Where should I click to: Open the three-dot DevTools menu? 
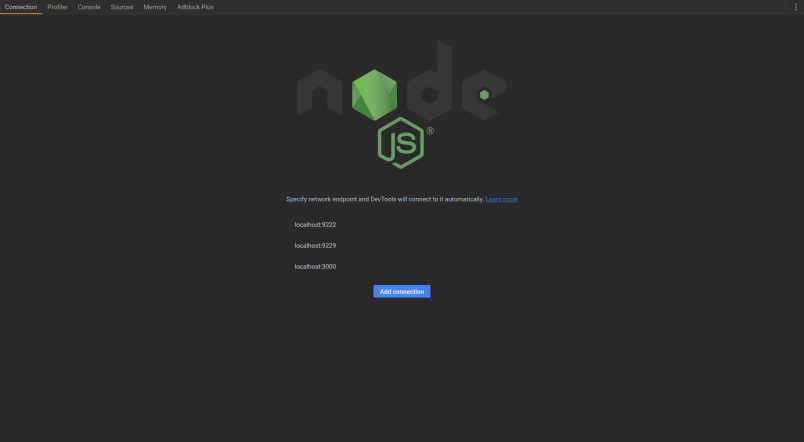coord(796,7)
